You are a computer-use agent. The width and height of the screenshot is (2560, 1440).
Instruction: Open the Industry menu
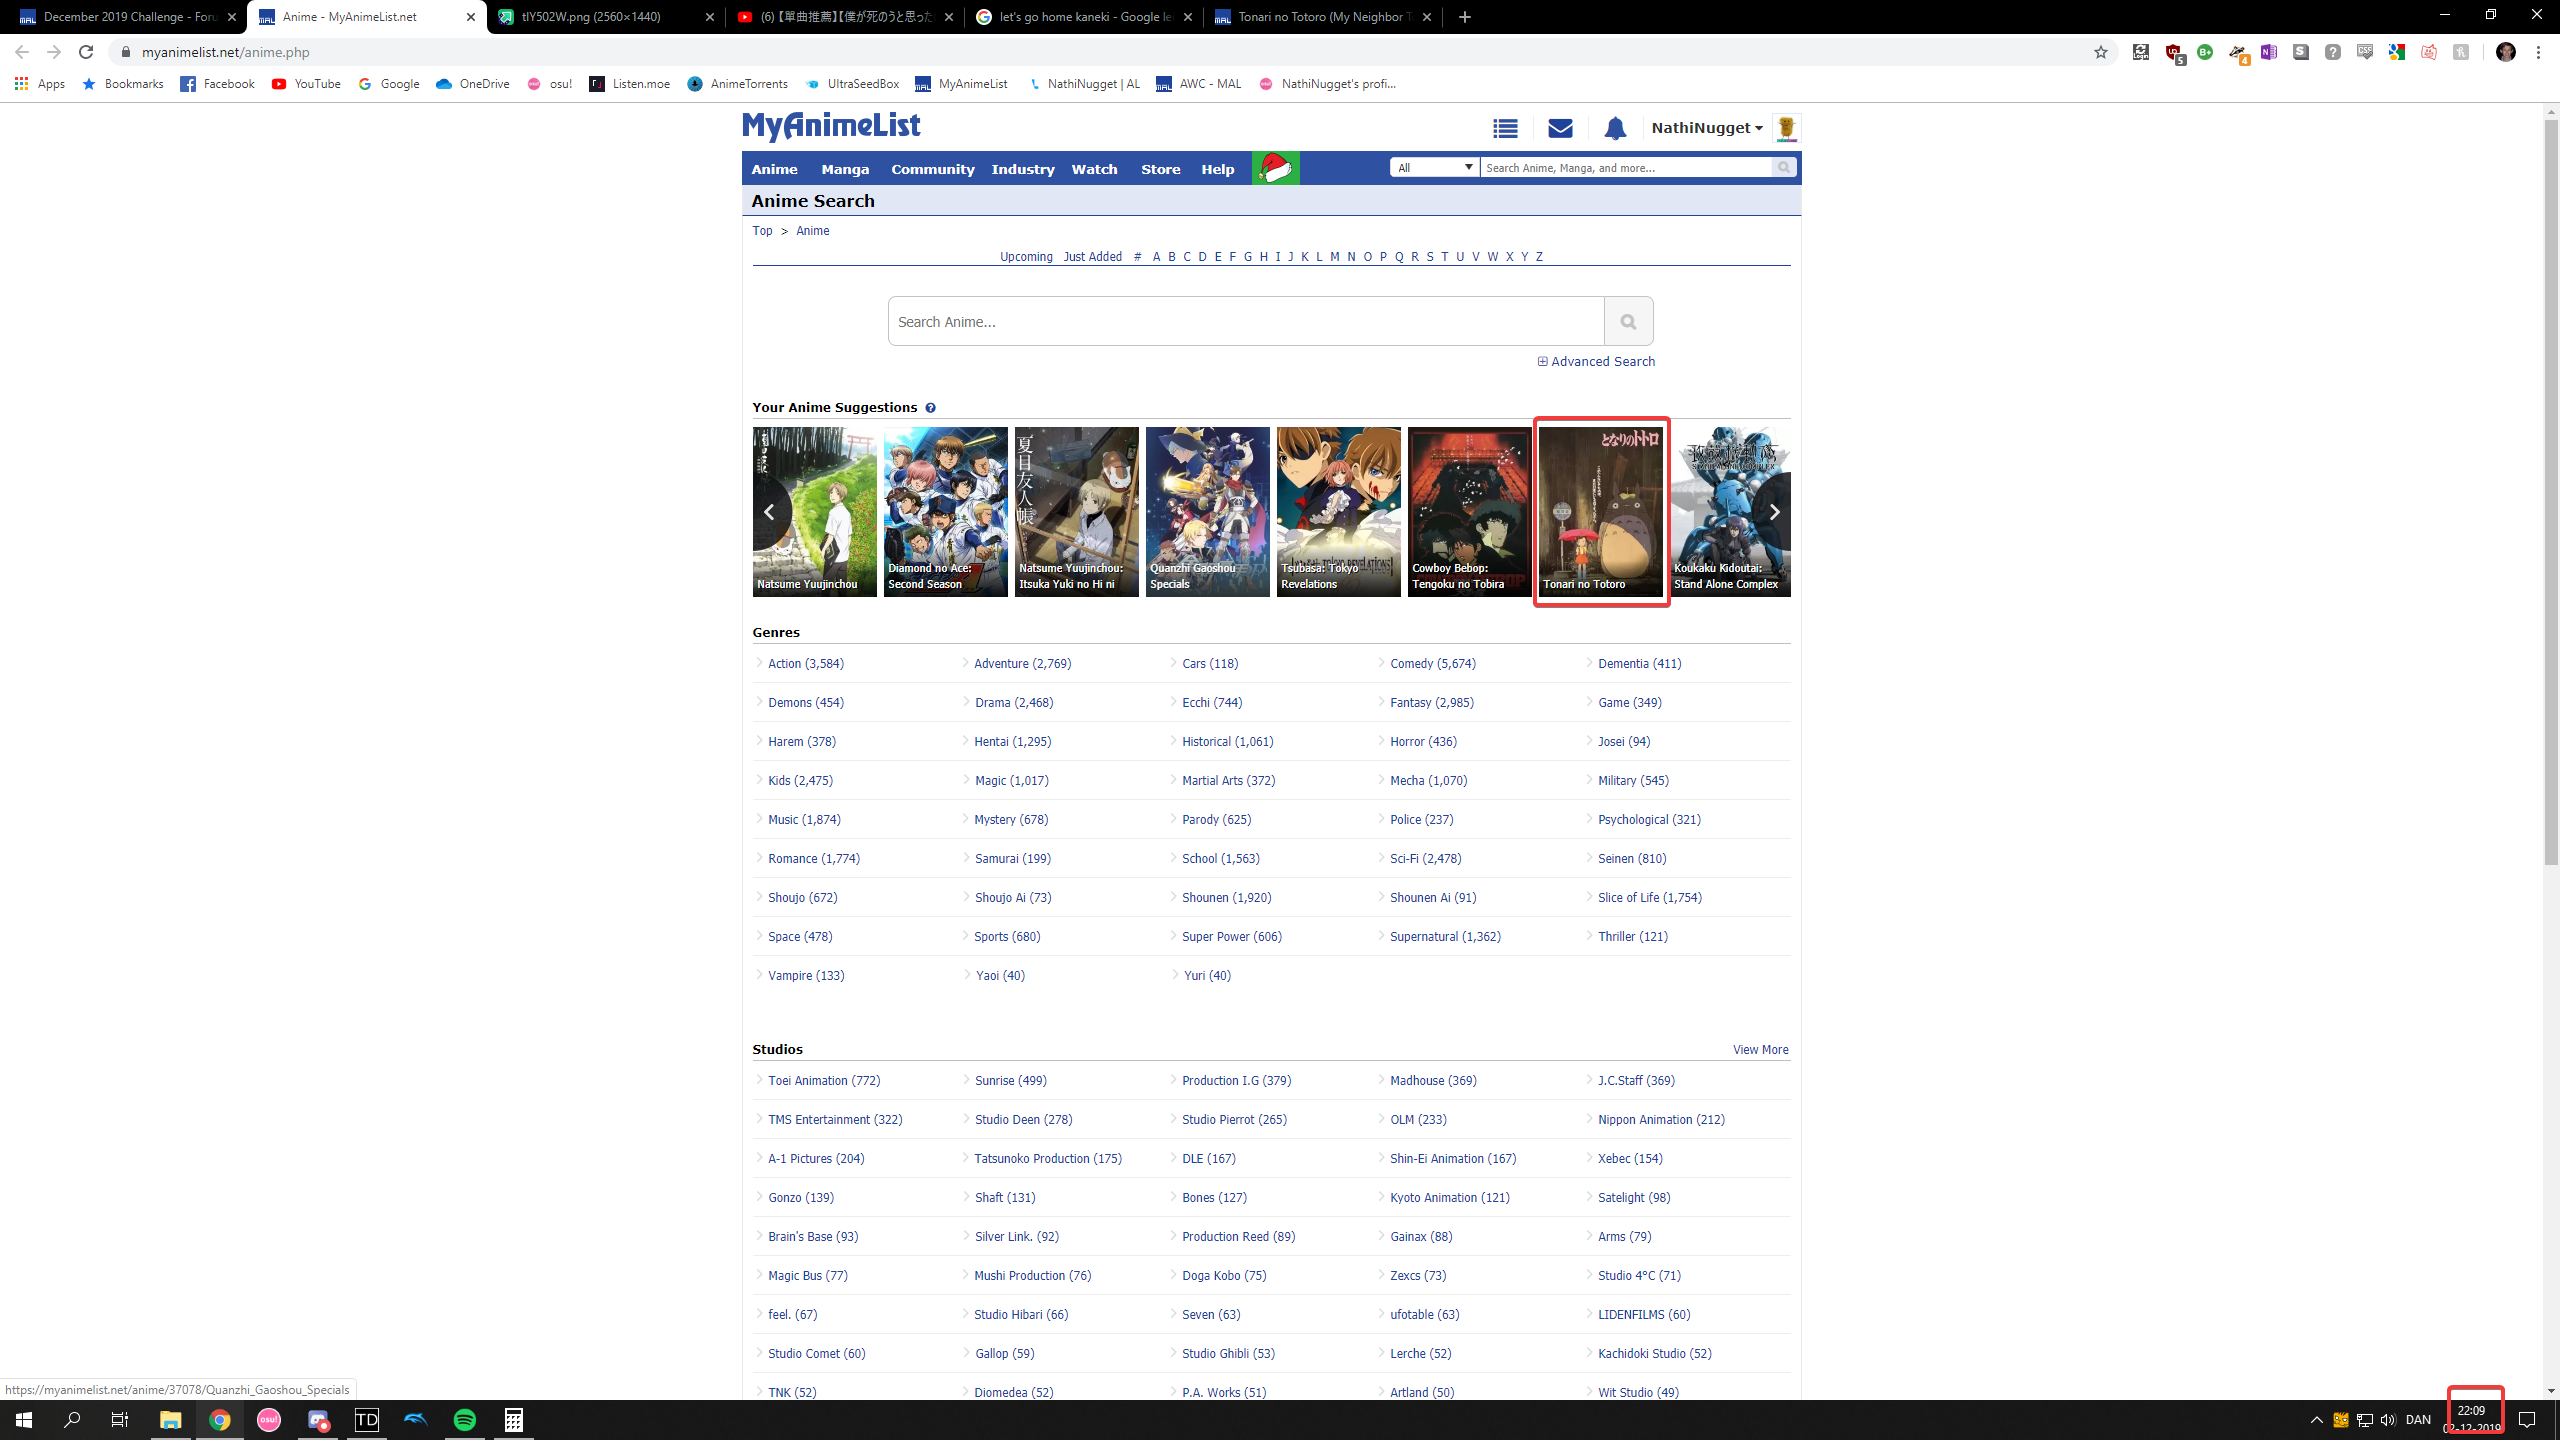click(1023, 169)
